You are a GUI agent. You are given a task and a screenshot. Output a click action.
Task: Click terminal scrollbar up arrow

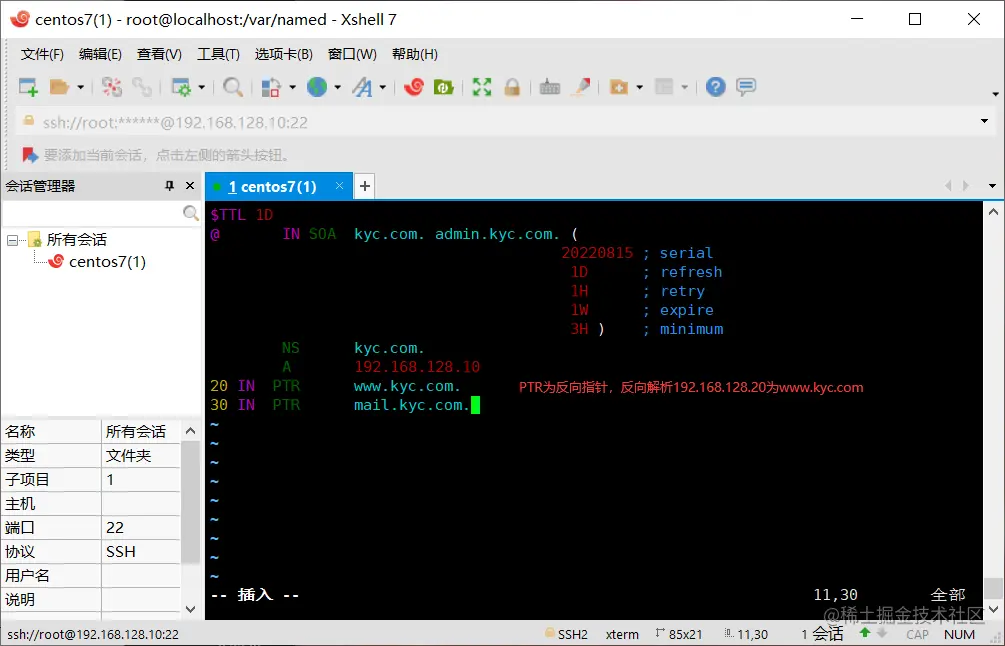point(993,212)
